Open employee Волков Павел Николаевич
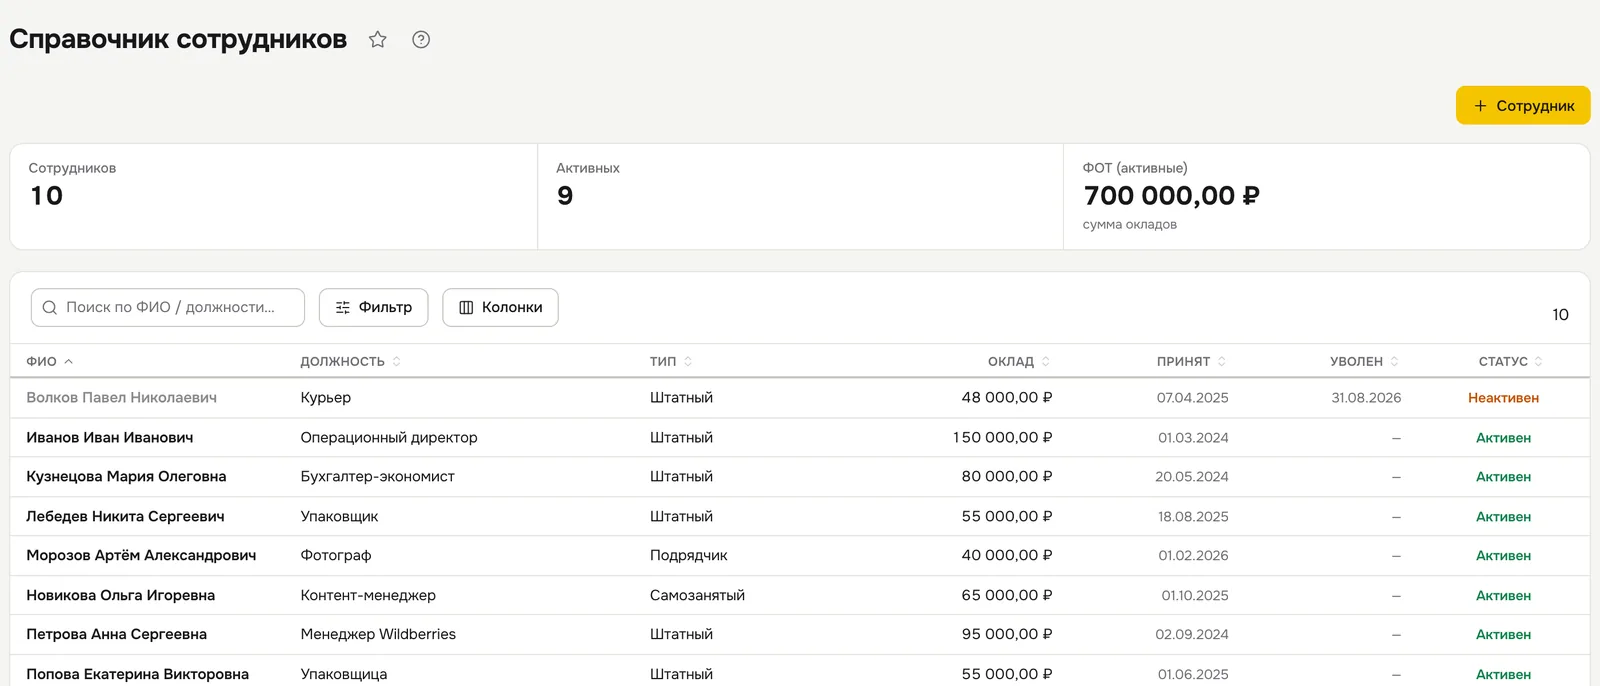This screenshot has height=686, width=1600. pyautogui.click(x=122, y=398)
